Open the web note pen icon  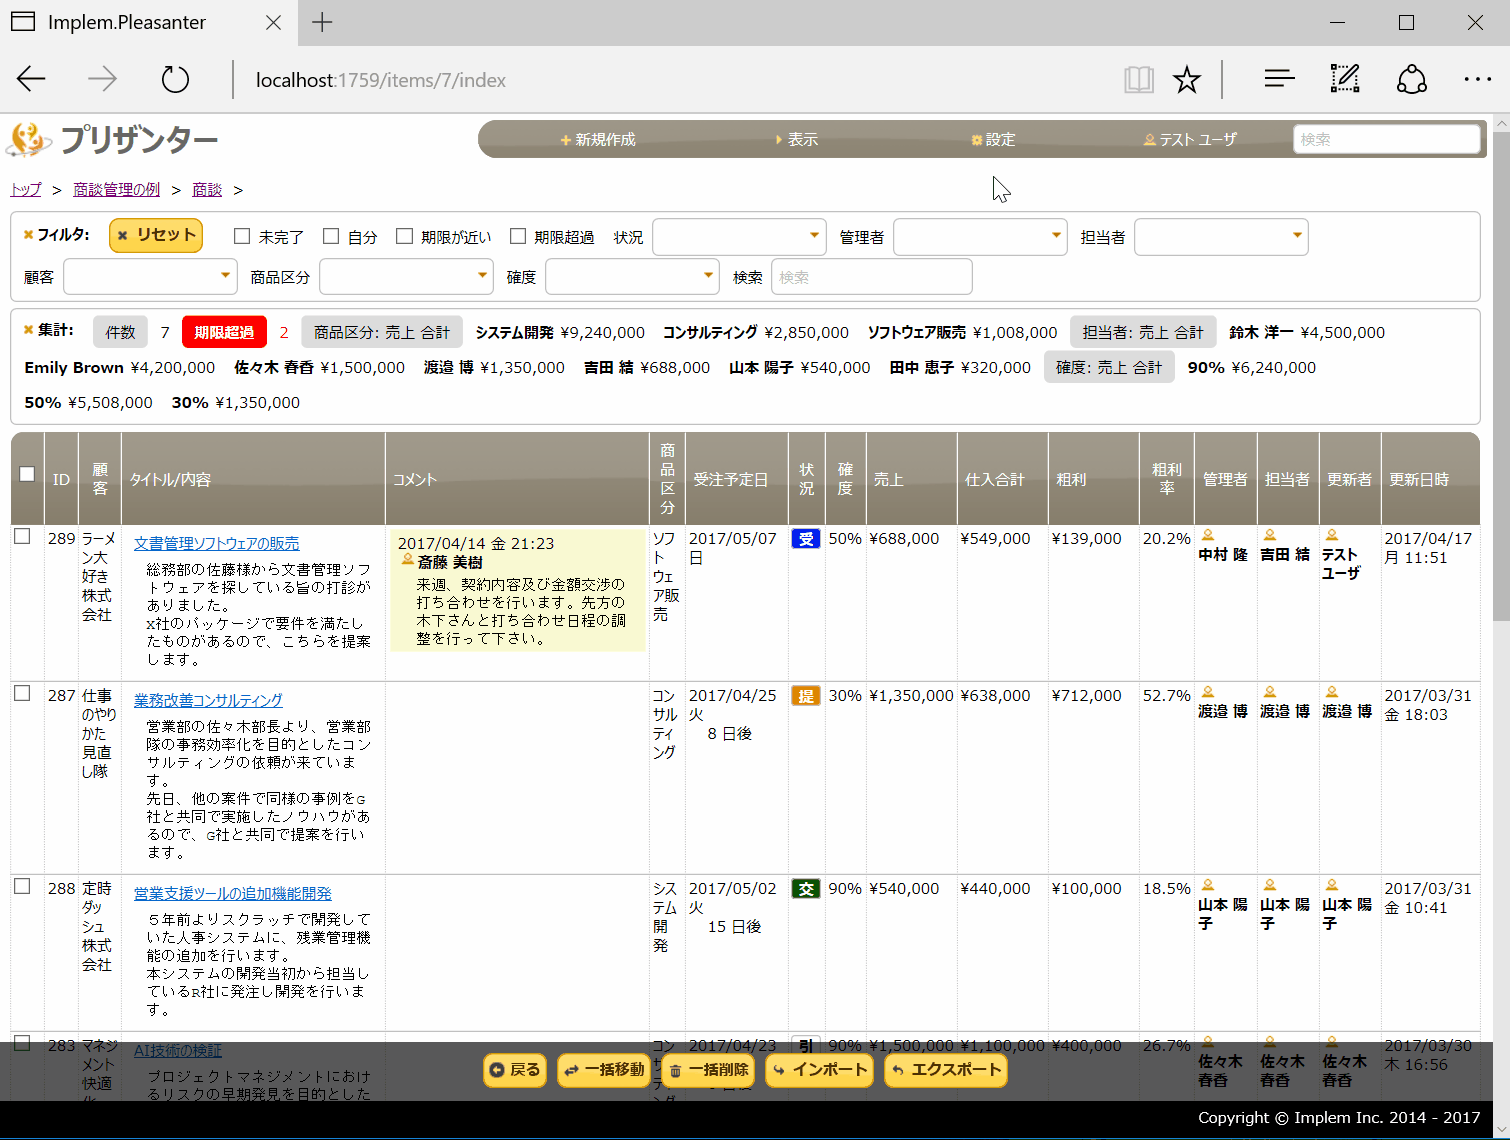coord(1345,78)
